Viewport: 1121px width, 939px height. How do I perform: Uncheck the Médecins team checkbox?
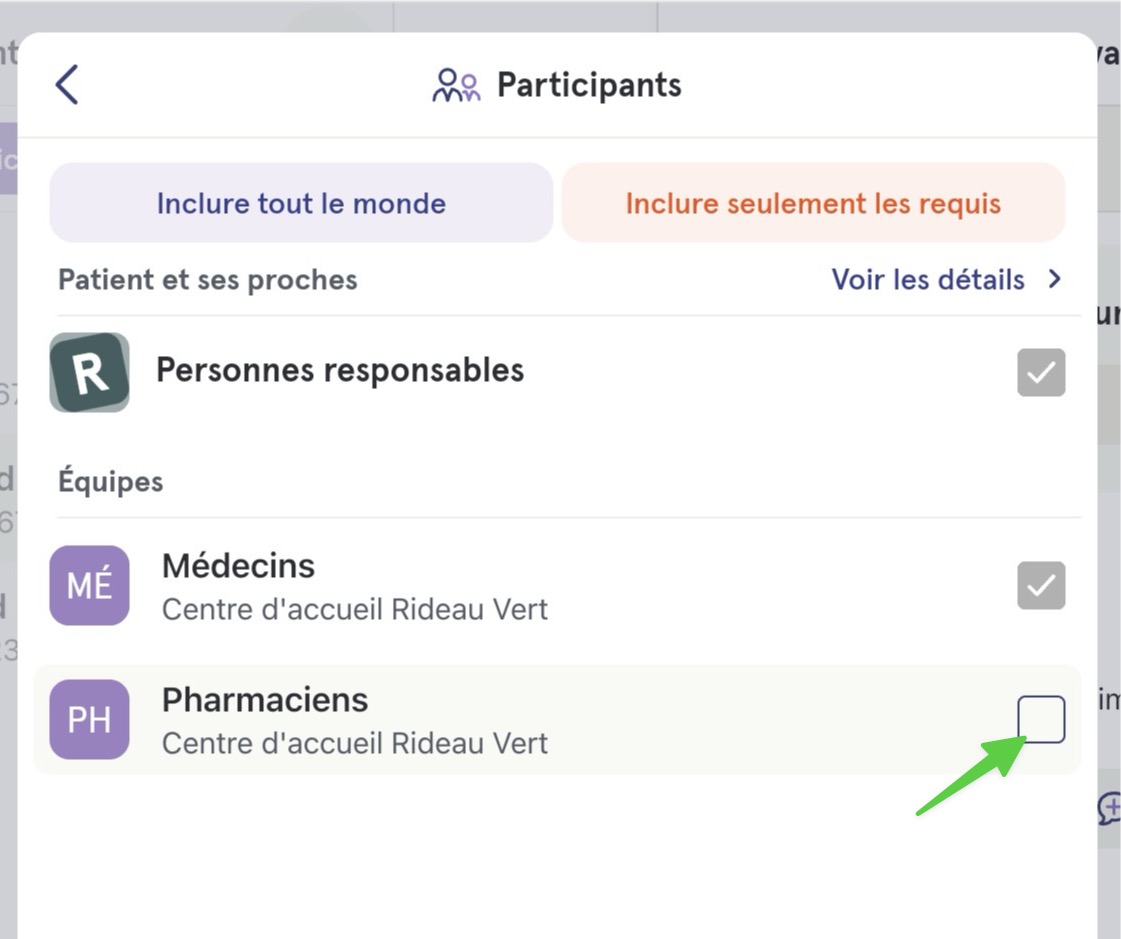click(1041, 585)
